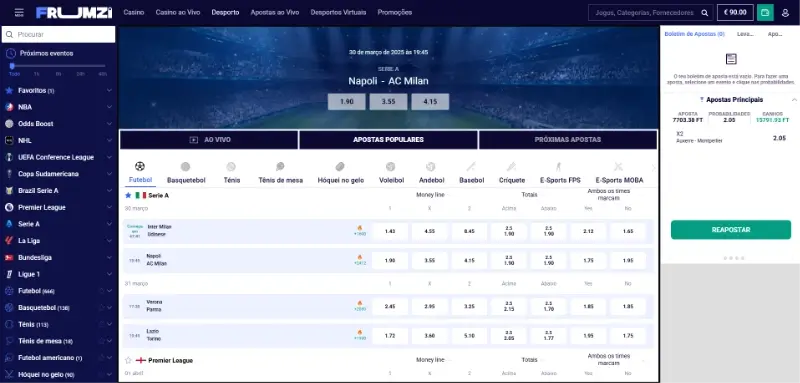Click the search magnifier in top bar
The width and height of the screenshot is (800, 383).
click(x=705, y=13)
